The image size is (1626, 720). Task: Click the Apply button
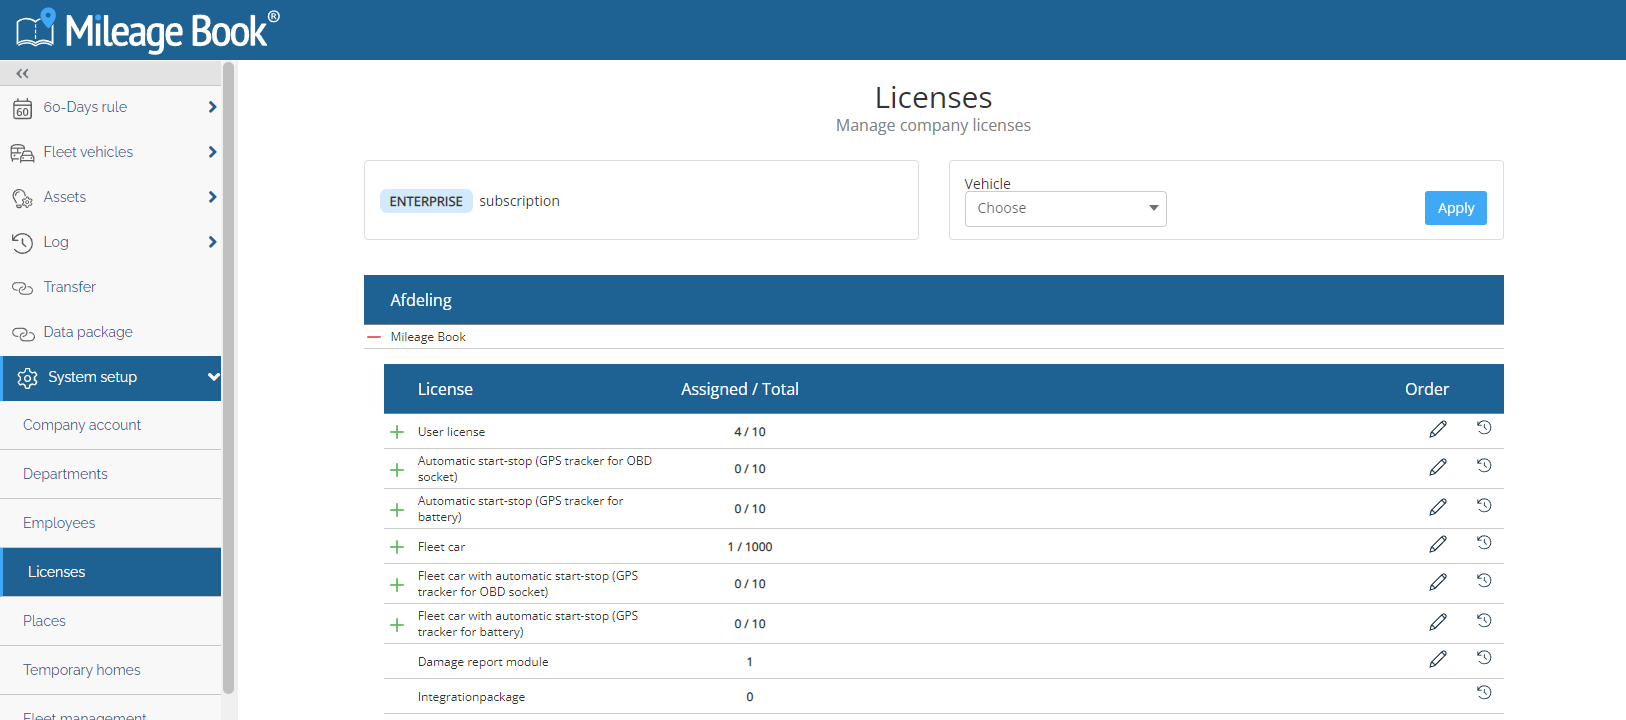coord(1455,208)
